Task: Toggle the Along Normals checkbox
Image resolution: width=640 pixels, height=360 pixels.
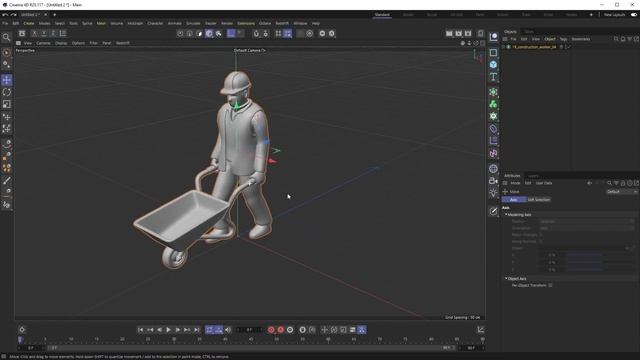Action: pos(541,241)
